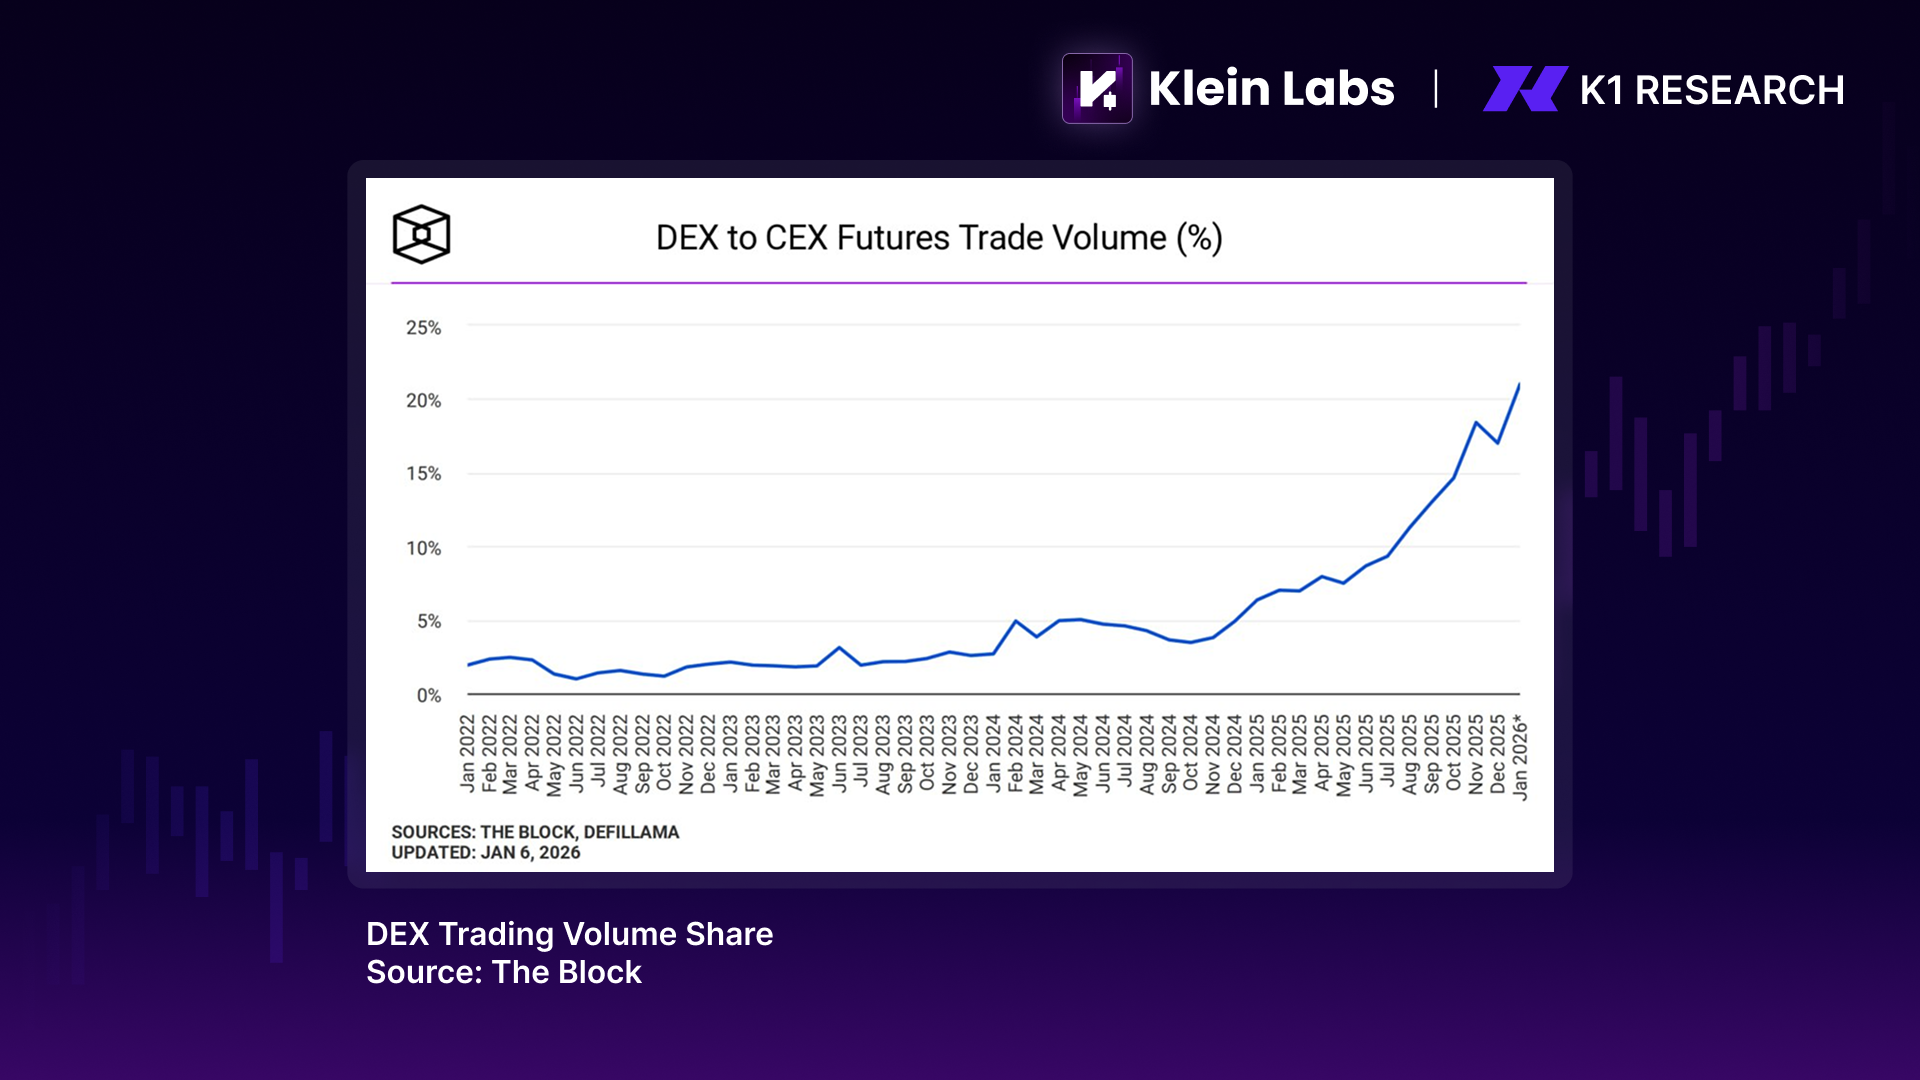Click the Jan 2026* x-axis label
The image size is (1920, 1080).
(x=1520, y=757)
